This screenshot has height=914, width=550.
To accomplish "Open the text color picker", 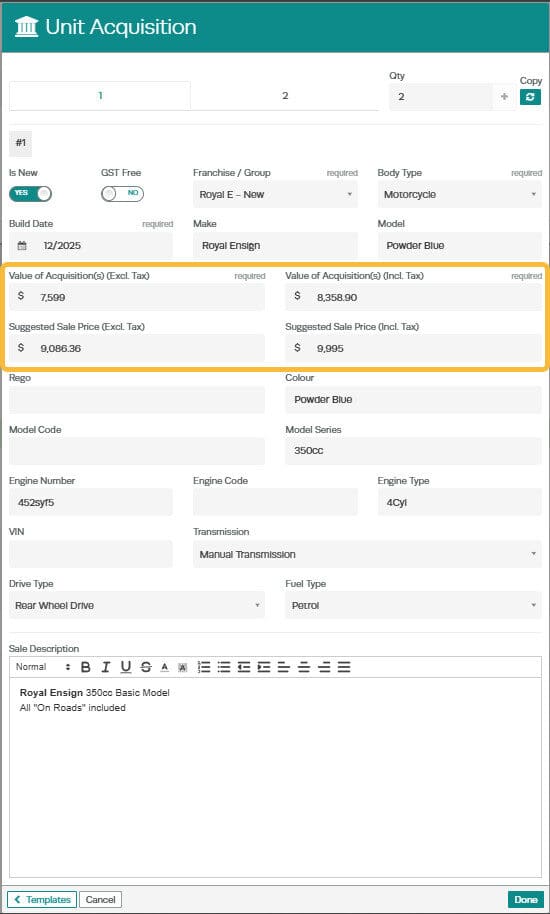I will click(164, 667).
